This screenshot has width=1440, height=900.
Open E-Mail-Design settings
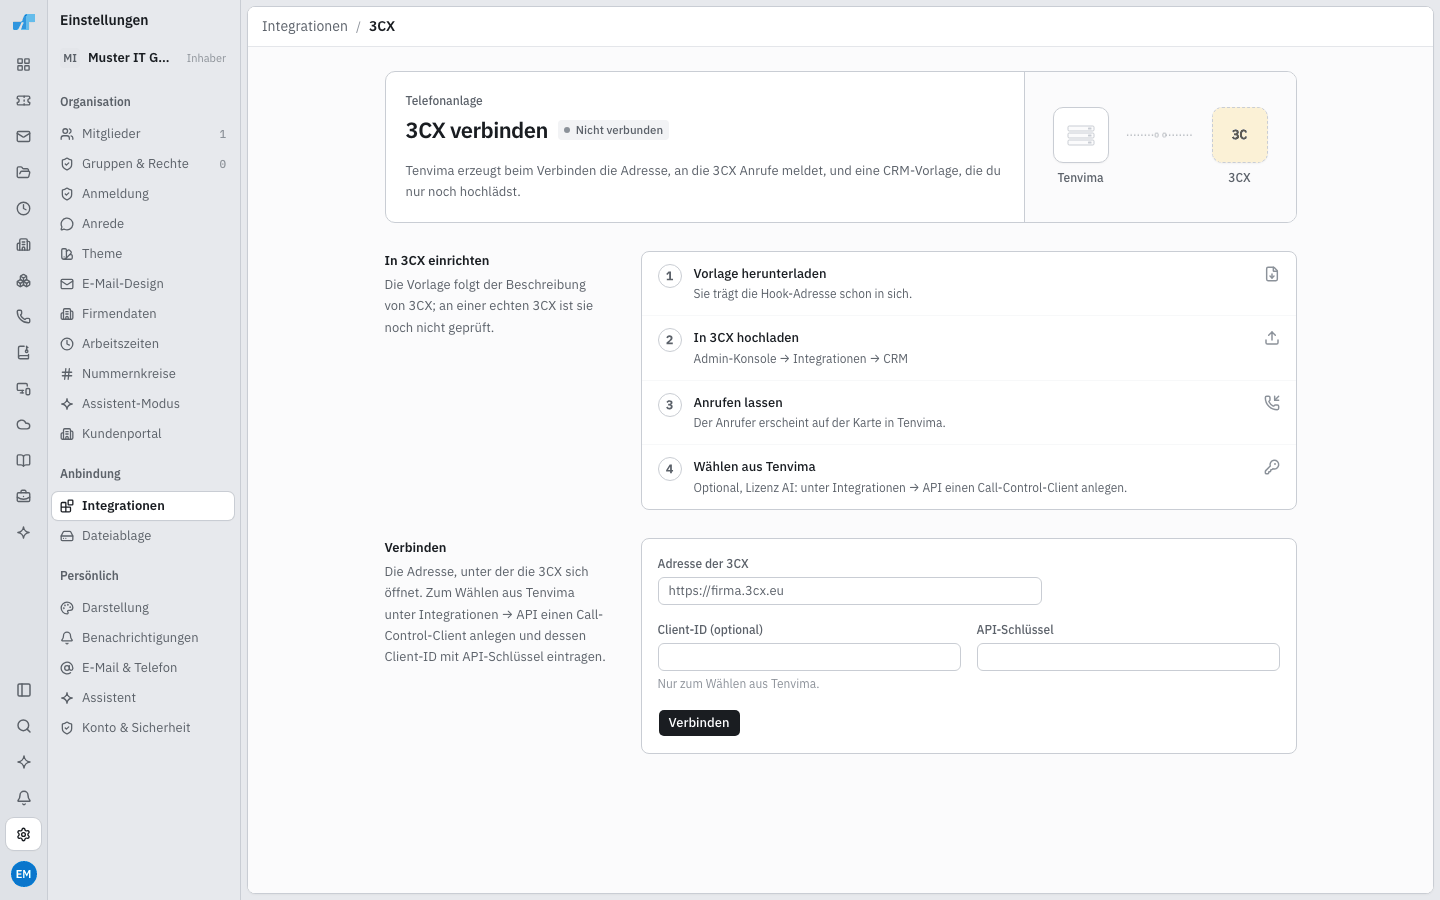coord(143,284)
